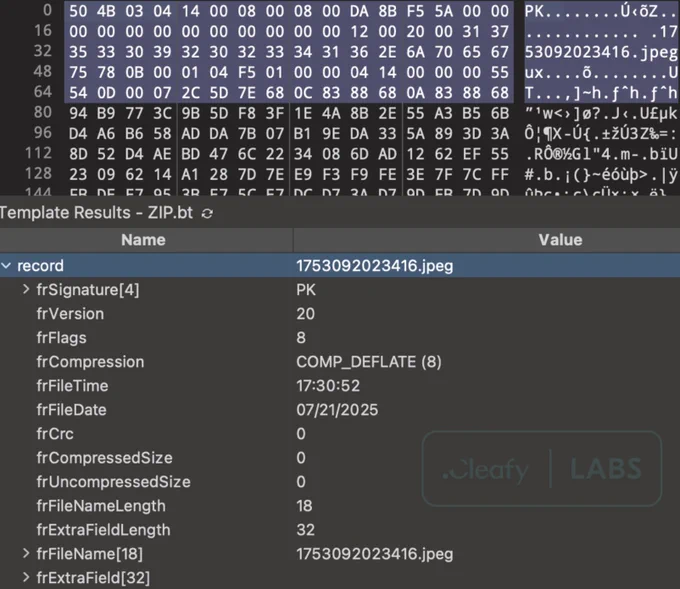This screenshot has height=589, width=680.
Task: Select the frFileDate row
Action: point(340,409)
